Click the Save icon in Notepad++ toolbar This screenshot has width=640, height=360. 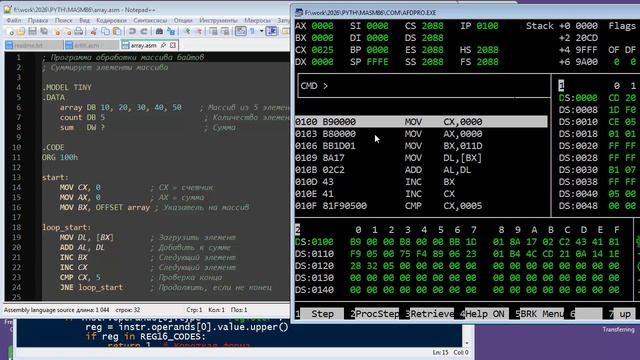(32, 31)
